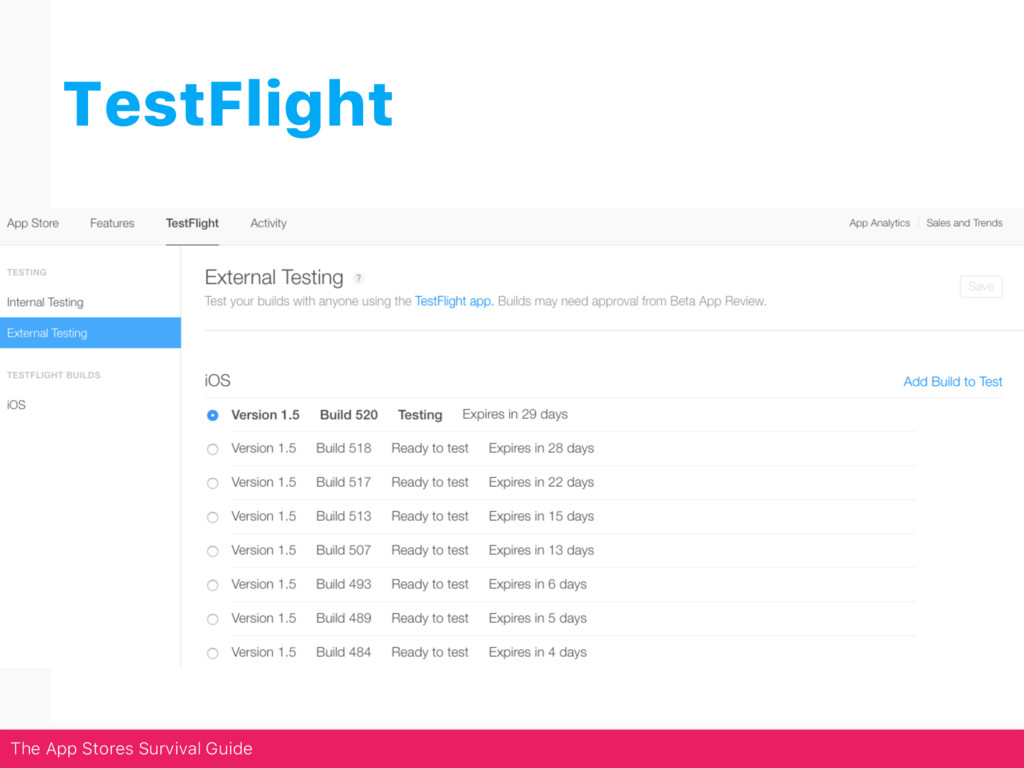Open Sales and Trends link
Screen dimensions: 1024x768
click(964, 223)
